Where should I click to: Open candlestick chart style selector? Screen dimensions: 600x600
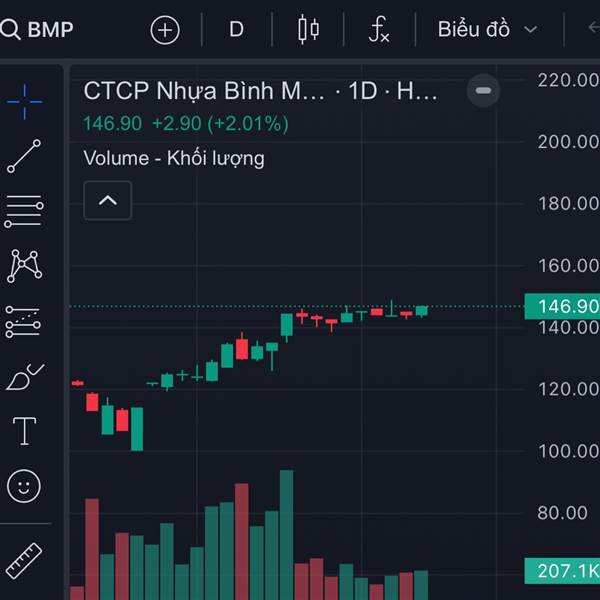pos(308,29)
